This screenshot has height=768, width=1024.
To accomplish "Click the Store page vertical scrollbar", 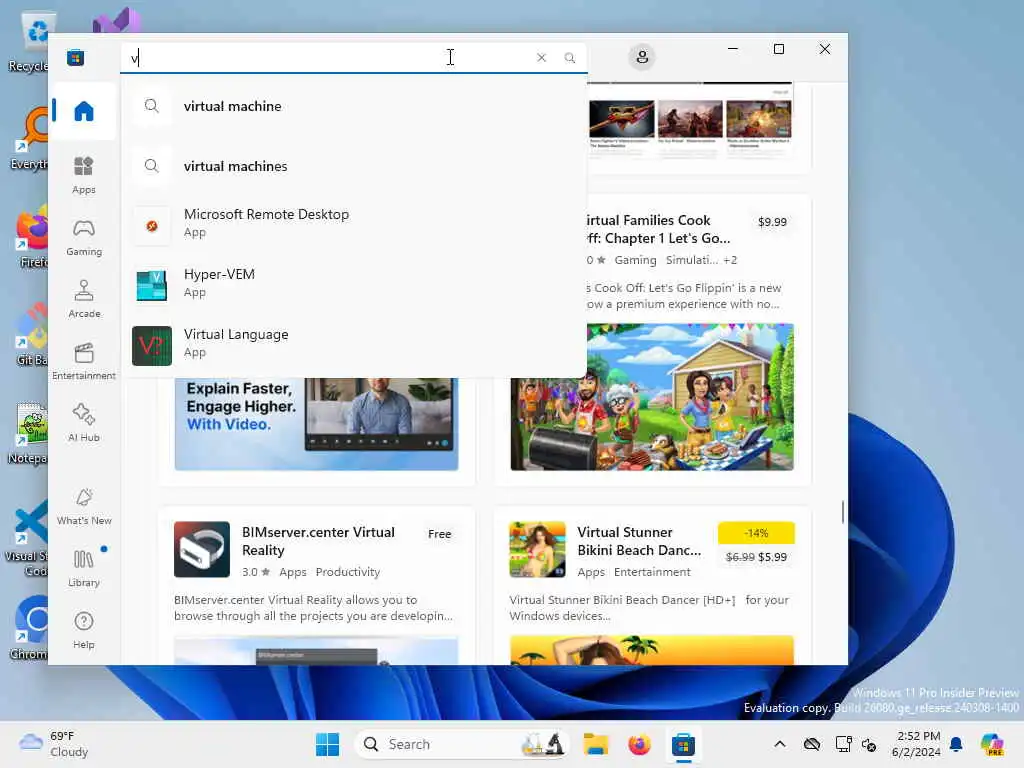I will click(x=842, y=511).
